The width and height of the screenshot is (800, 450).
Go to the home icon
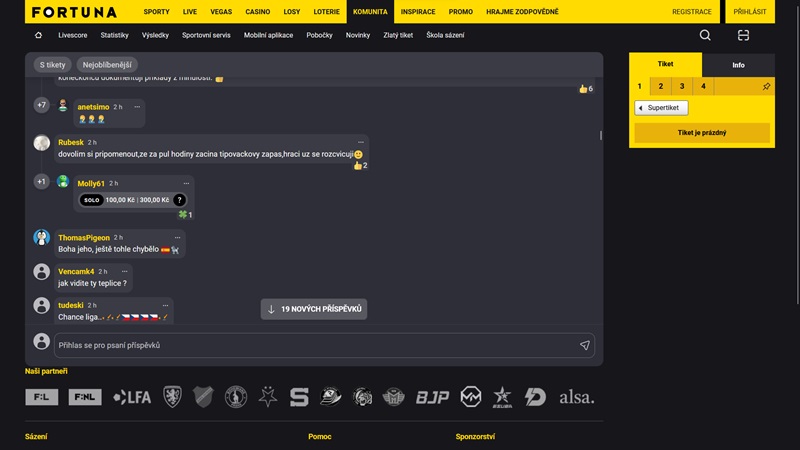(x=38, y=35)
